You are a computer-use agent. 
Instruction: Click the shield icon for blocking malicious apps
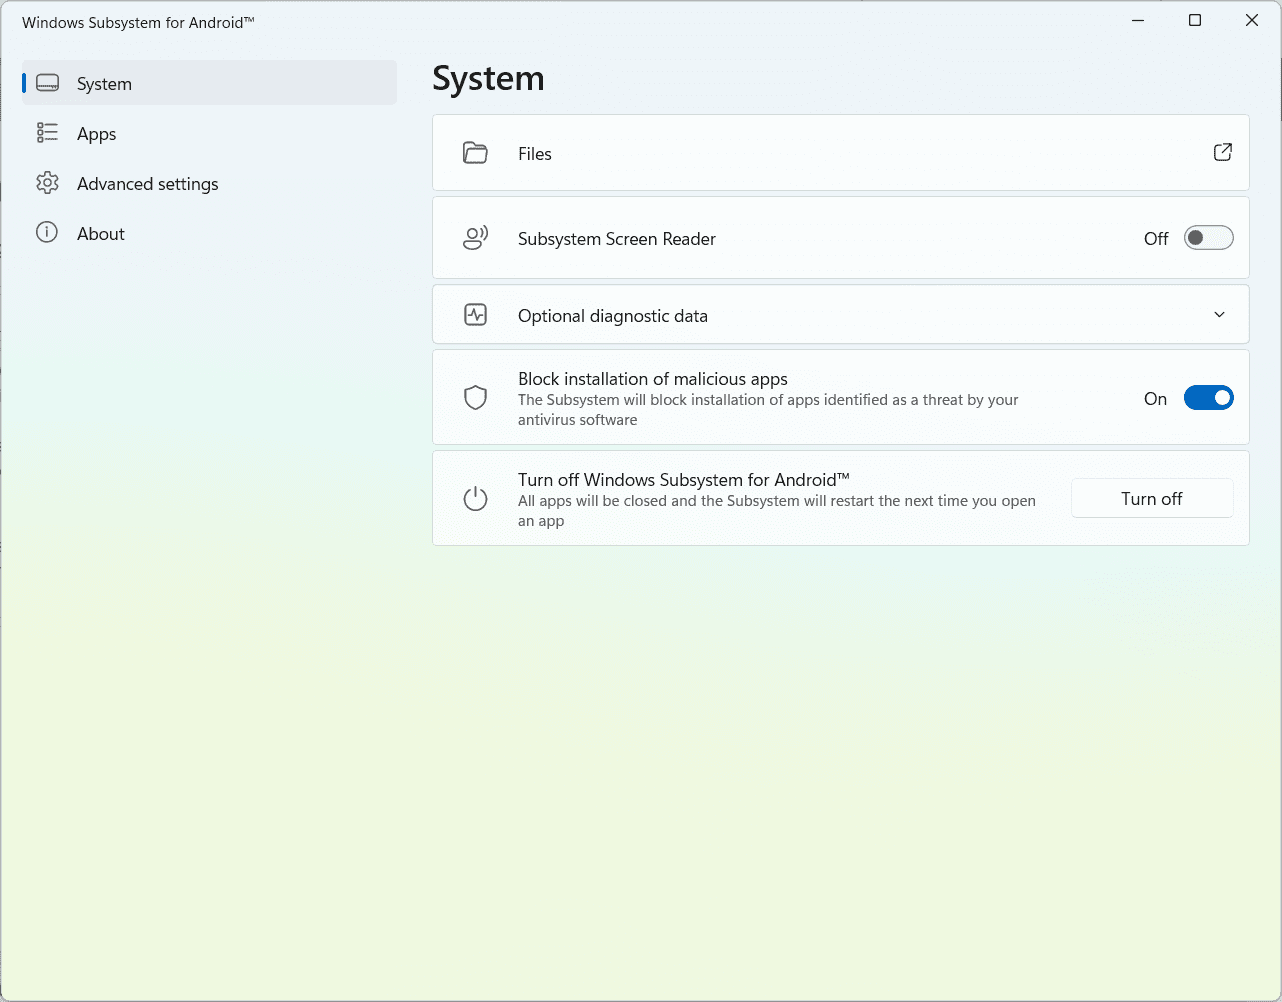tap(475, 398)
